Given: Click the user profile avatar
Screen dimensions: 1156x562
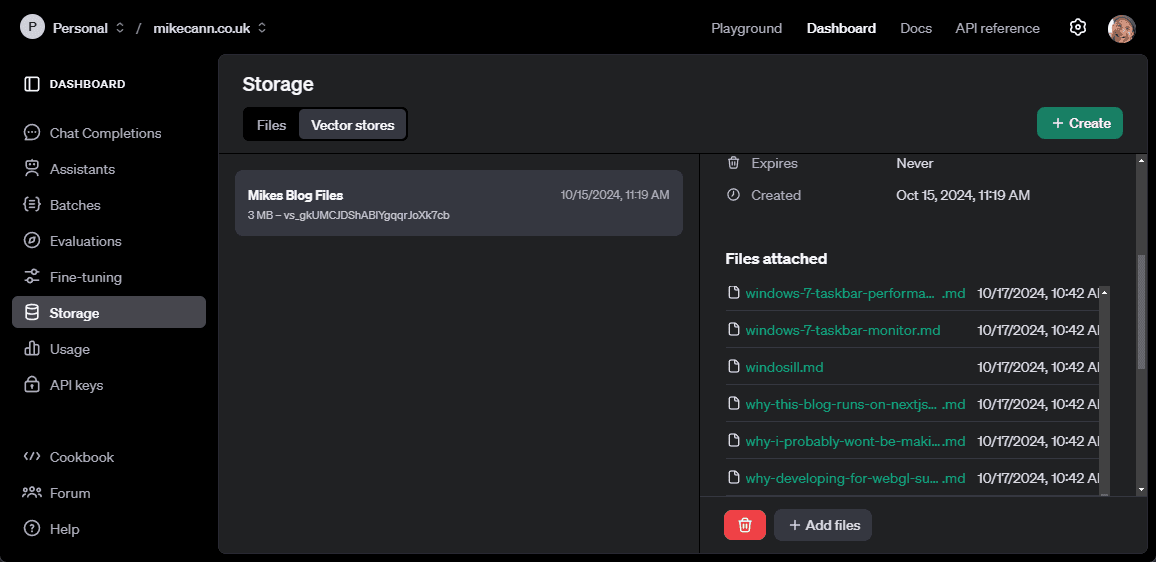Looking at the screenshot, I should pyautogui.click(x=1121, y=28).
